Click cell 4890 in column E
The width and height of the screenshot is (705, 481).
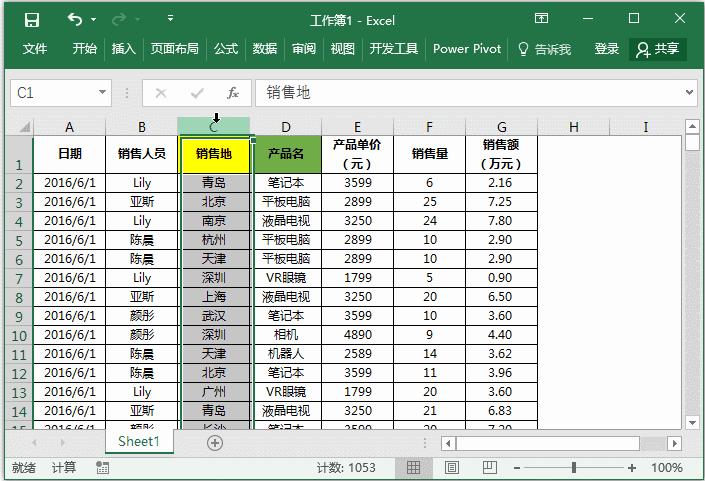(x=357, y=335)
